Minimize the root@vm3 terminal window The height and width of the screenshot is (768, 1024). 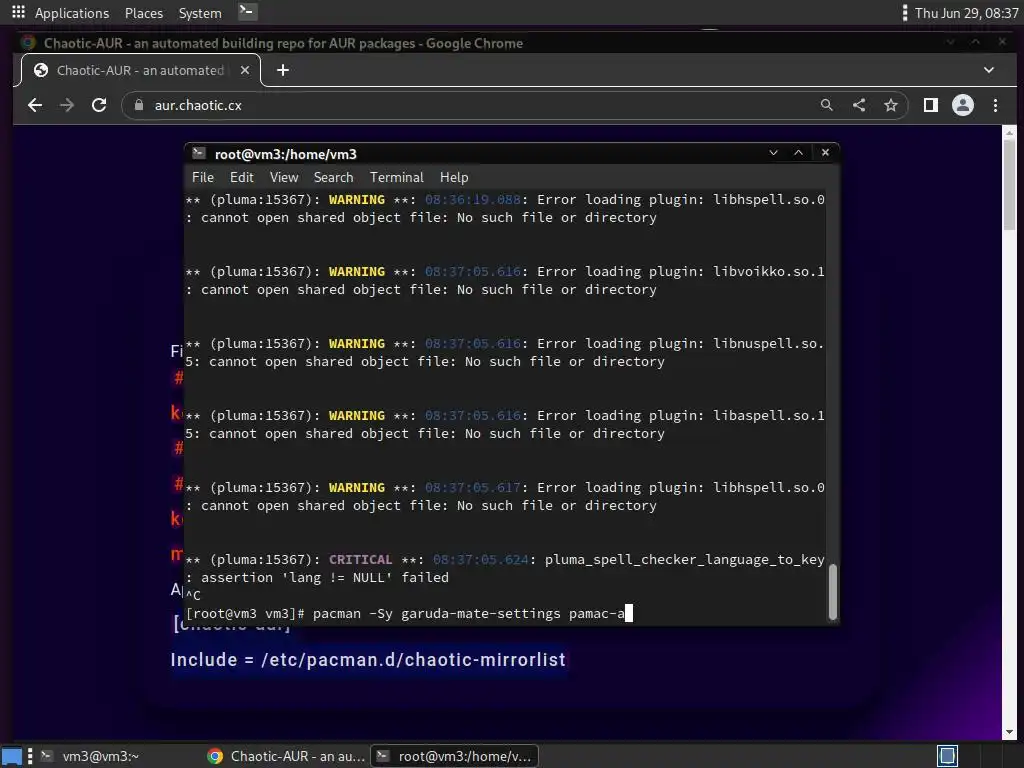pyautogui.click(x=773, y=153)
